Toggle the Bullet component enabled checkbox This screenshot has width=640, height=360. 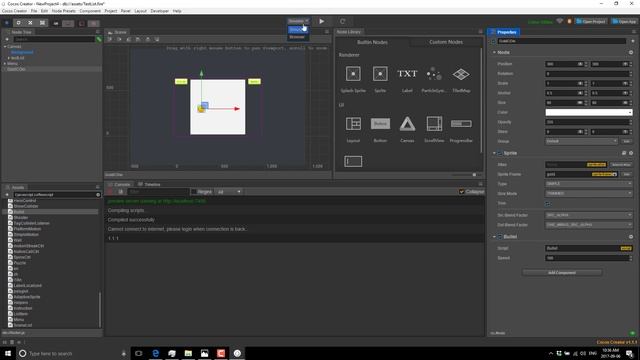(x=500, y=237)
